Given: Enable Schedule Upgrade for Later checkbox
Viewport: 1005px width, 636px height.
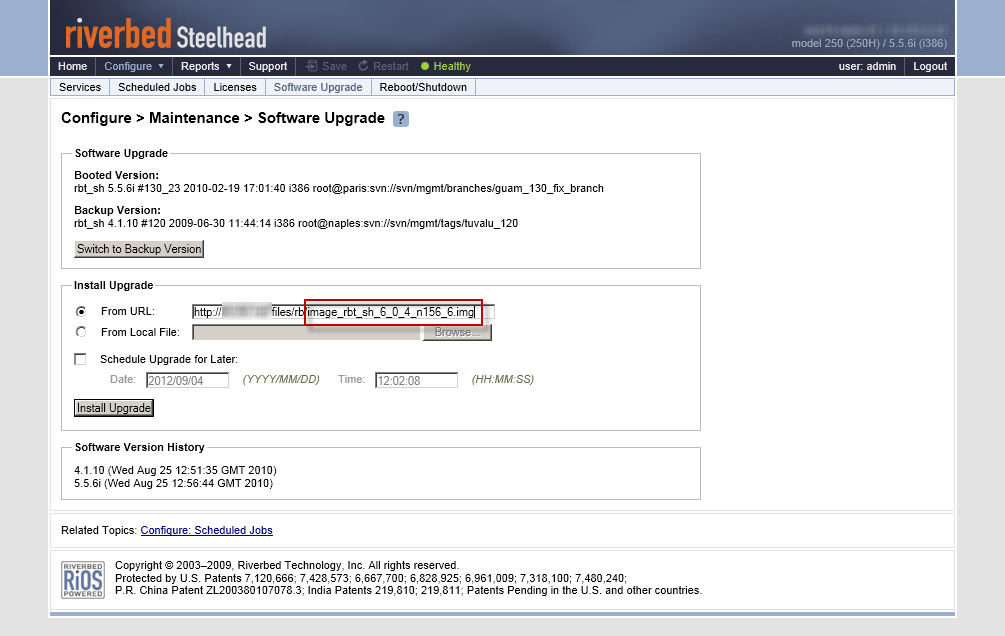Looking at the screenshot, I should [x=80, y=359].
